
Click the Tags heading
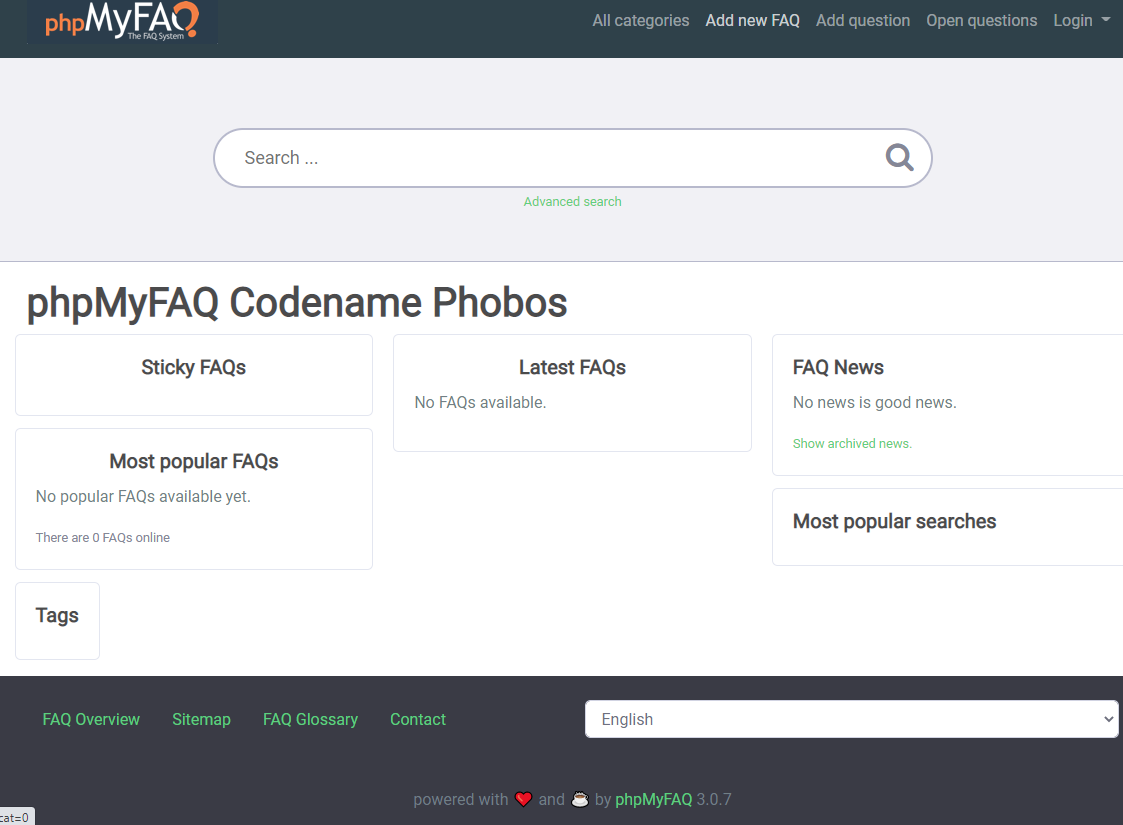pos(57,615)
